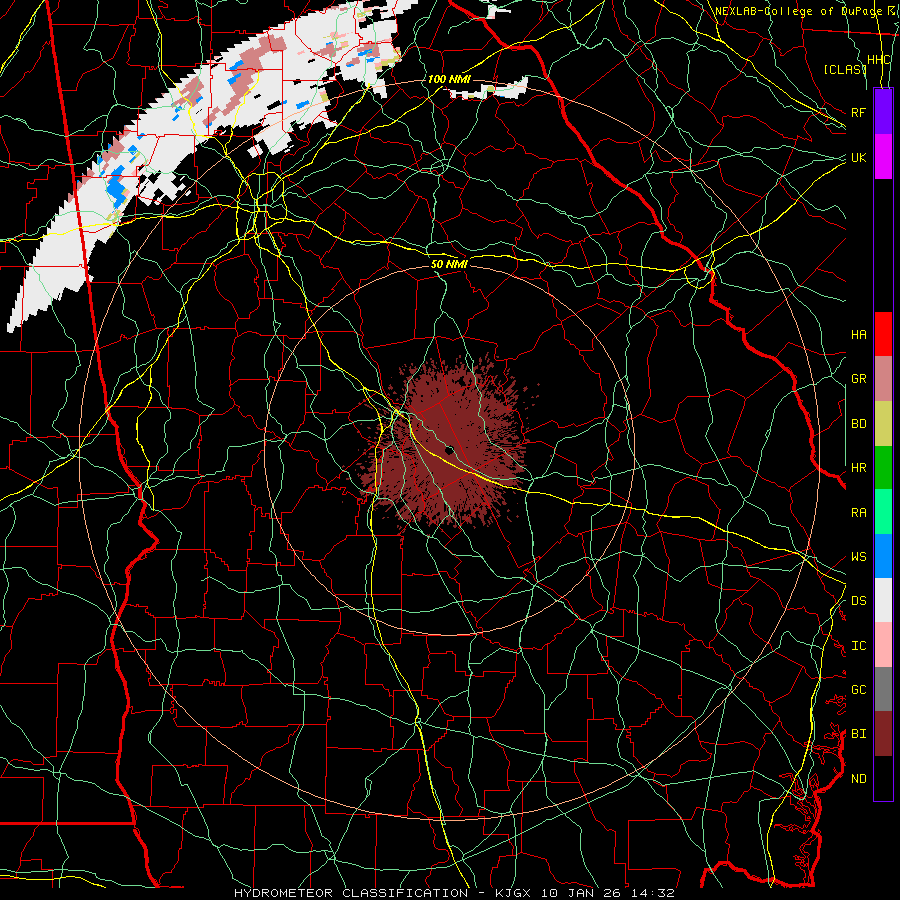Select the white DS legend swatch
Image resolution: width=900 pixels, height=900 pixels.
coord(883,600)
